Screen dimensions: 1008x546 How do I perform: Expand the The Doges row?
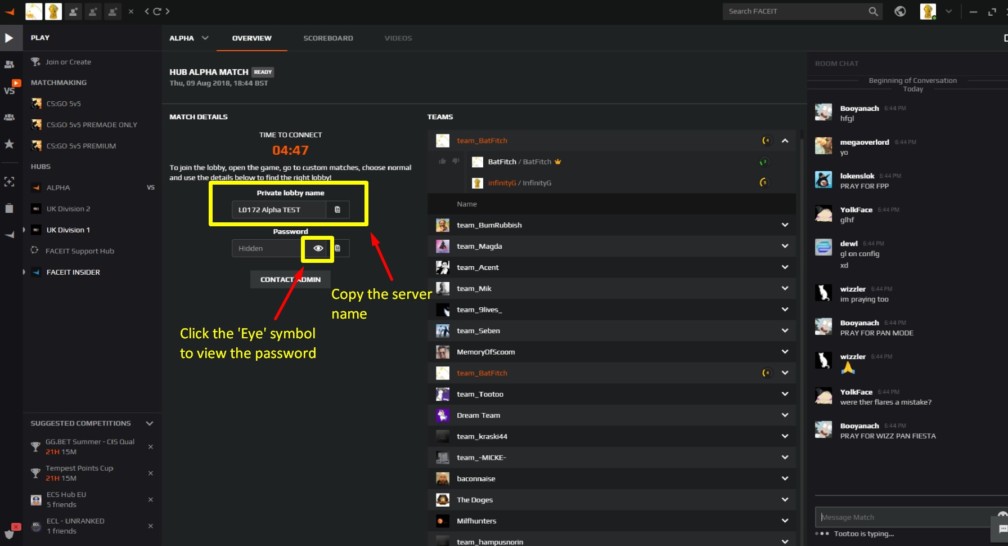(x=785, y=500)
